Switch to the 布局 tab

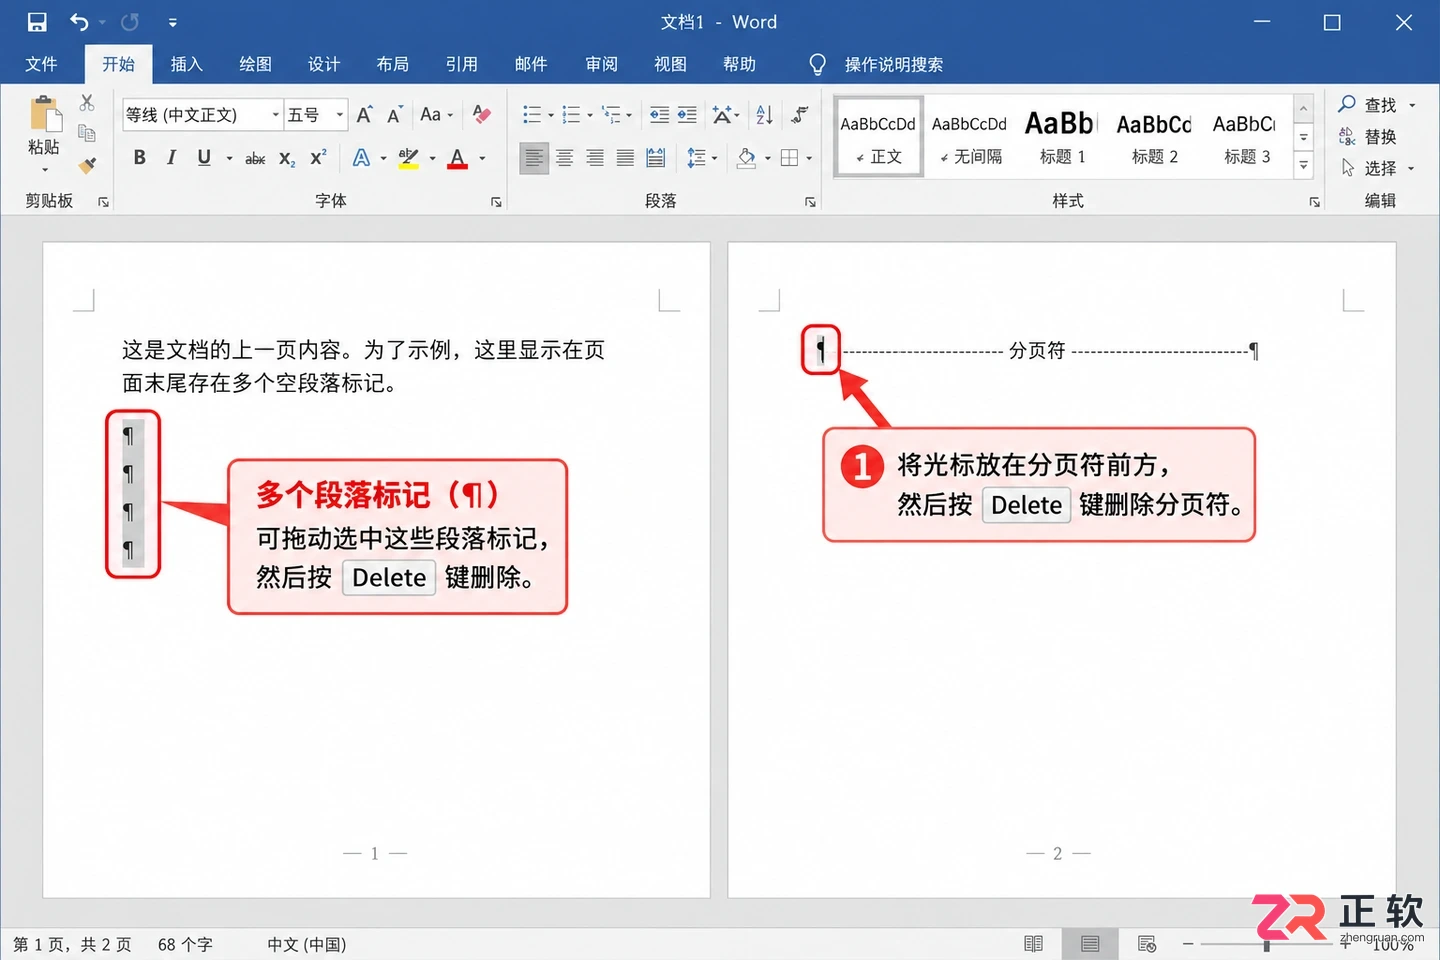(393, 65)
